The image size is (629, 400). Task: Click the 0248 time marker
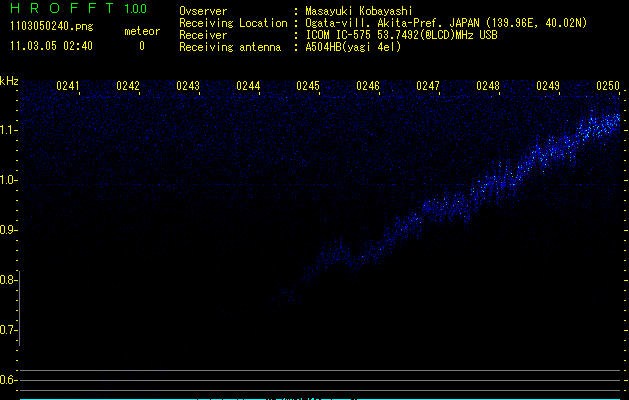[488, 85]
